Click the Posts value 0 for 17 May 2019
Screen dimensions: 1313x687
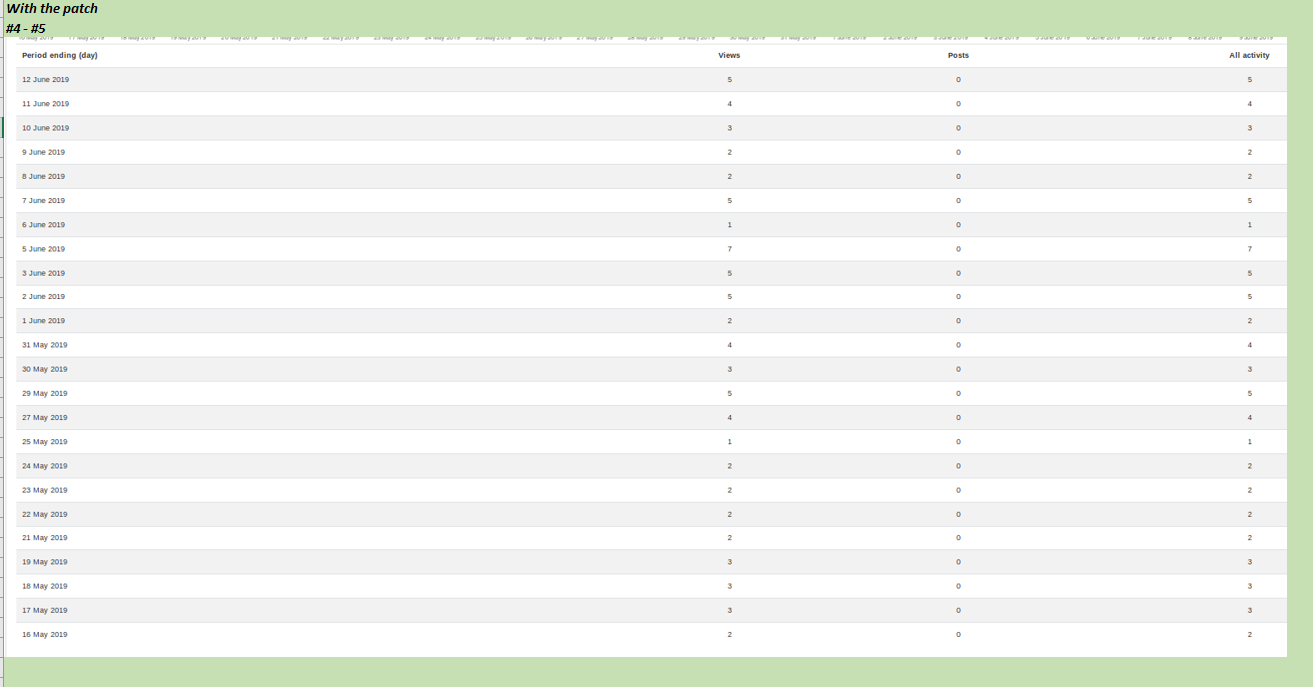958,610
